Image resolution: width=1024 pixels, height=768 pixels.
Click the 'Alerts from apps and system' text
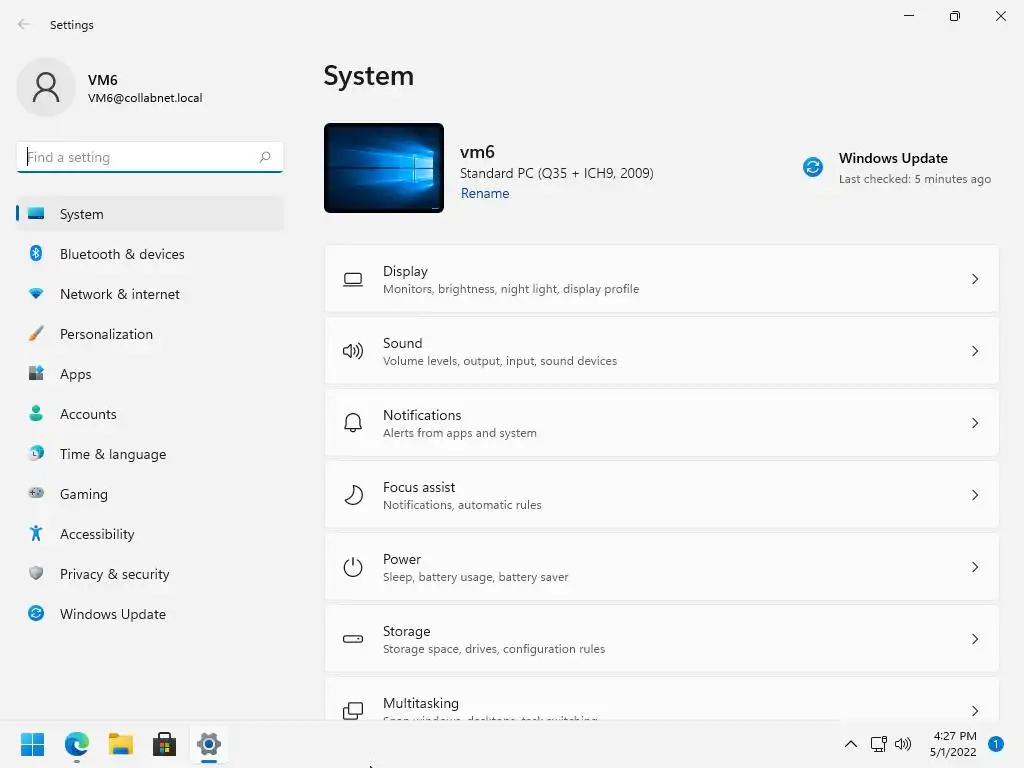point(460,433)
